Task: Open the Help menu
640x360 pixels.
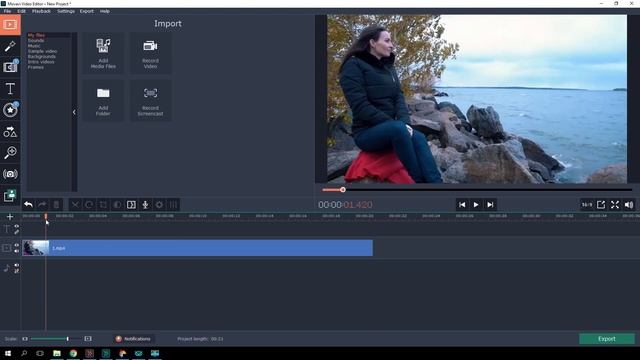Action: (105, 11)
